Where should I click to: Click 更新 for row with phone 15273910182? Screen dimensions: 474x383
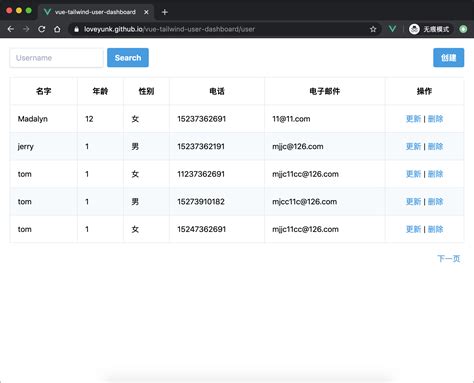click(x=413, y=202)
